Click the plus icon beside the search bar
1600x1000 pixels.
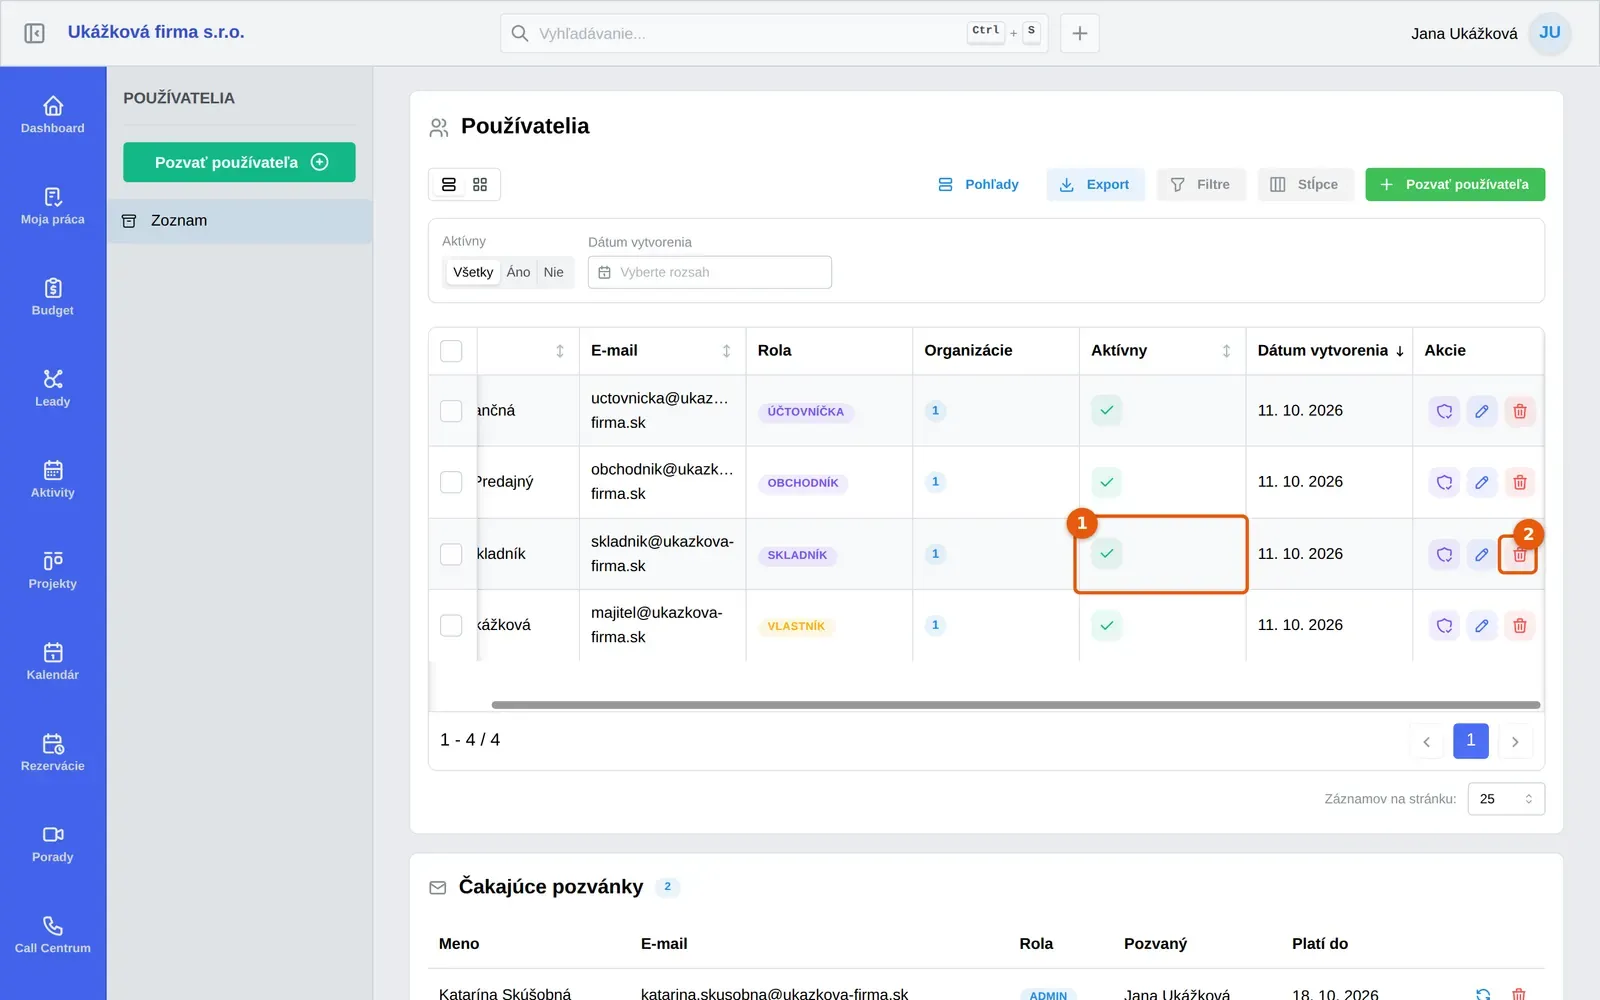(x=1080, y=33)
